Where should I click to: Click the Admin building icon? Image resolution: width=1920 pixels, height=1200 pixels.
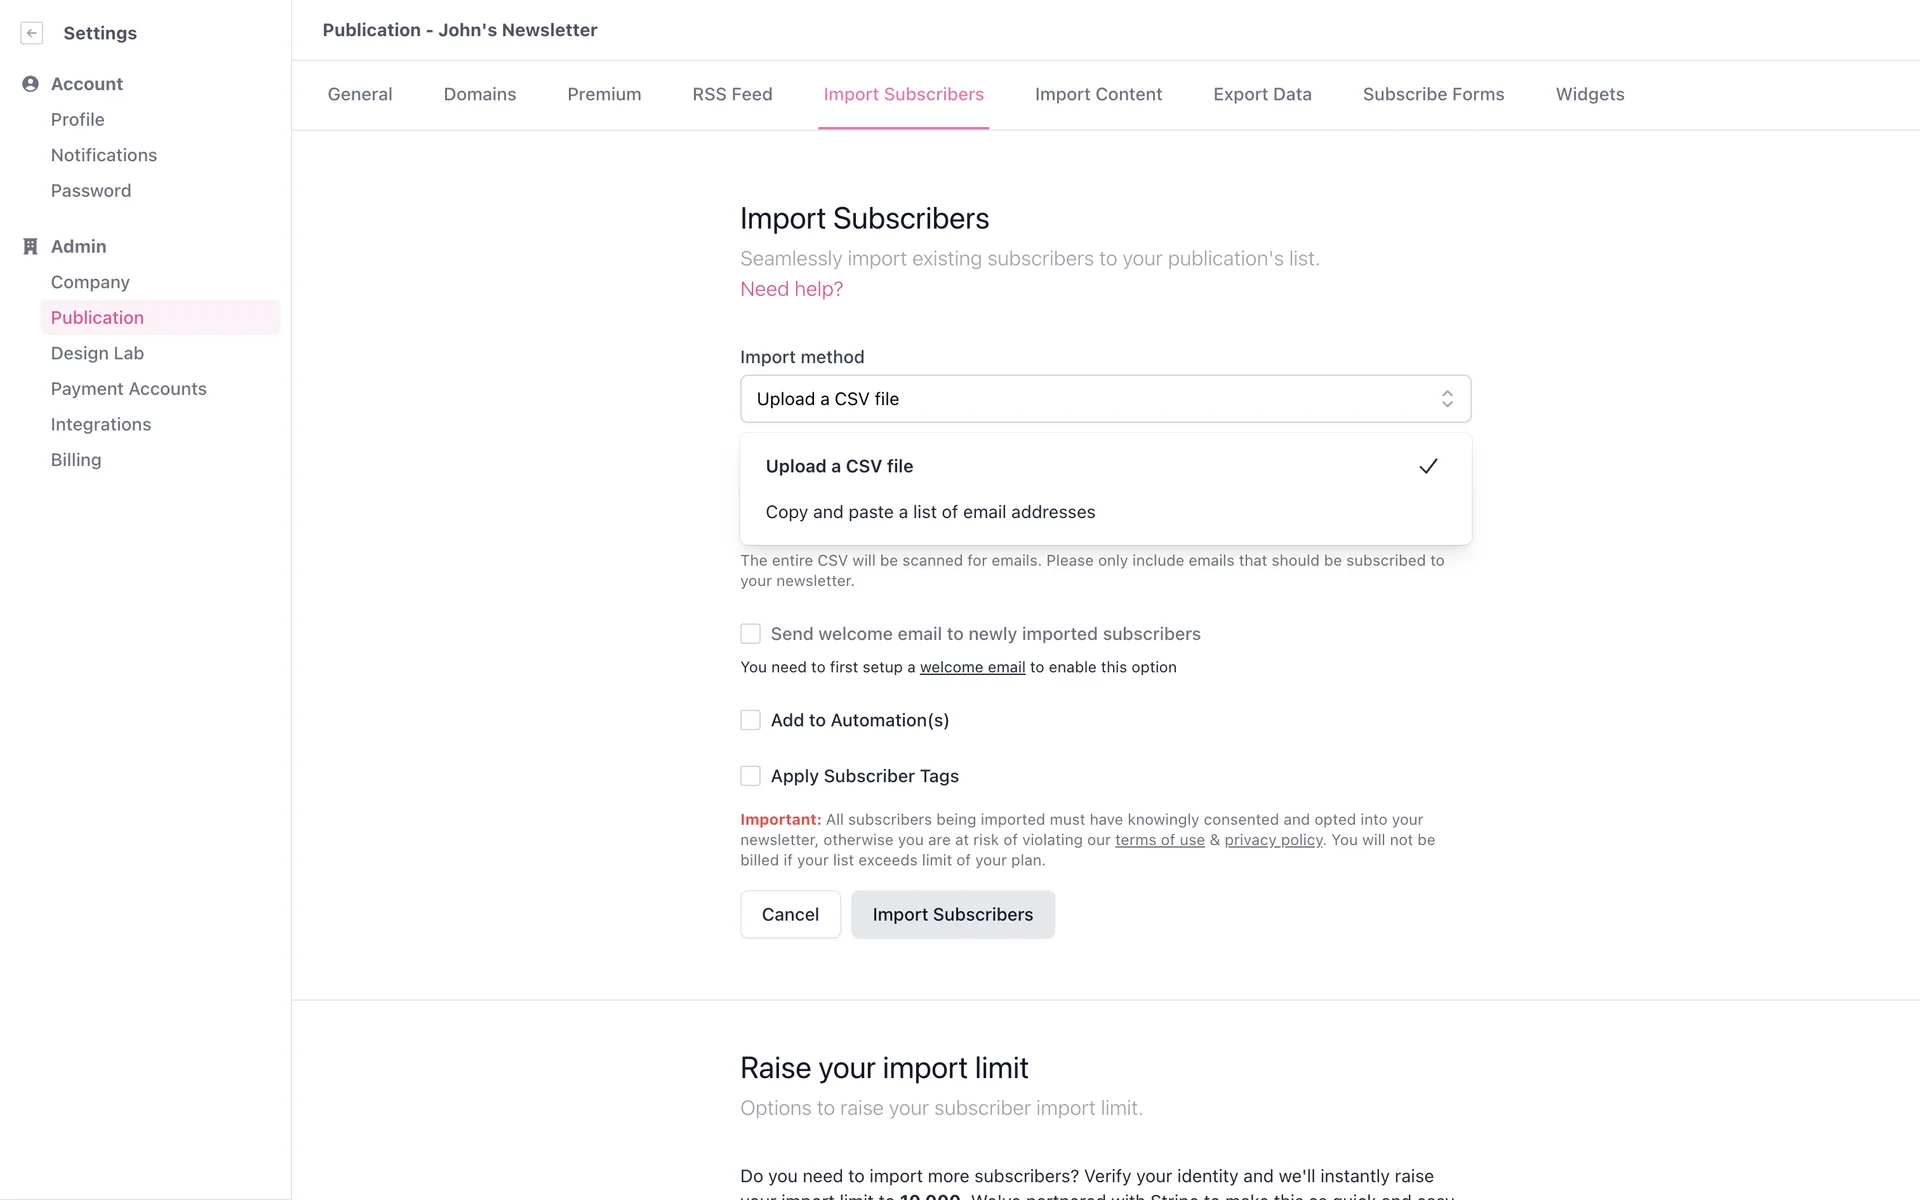(30, 246)
